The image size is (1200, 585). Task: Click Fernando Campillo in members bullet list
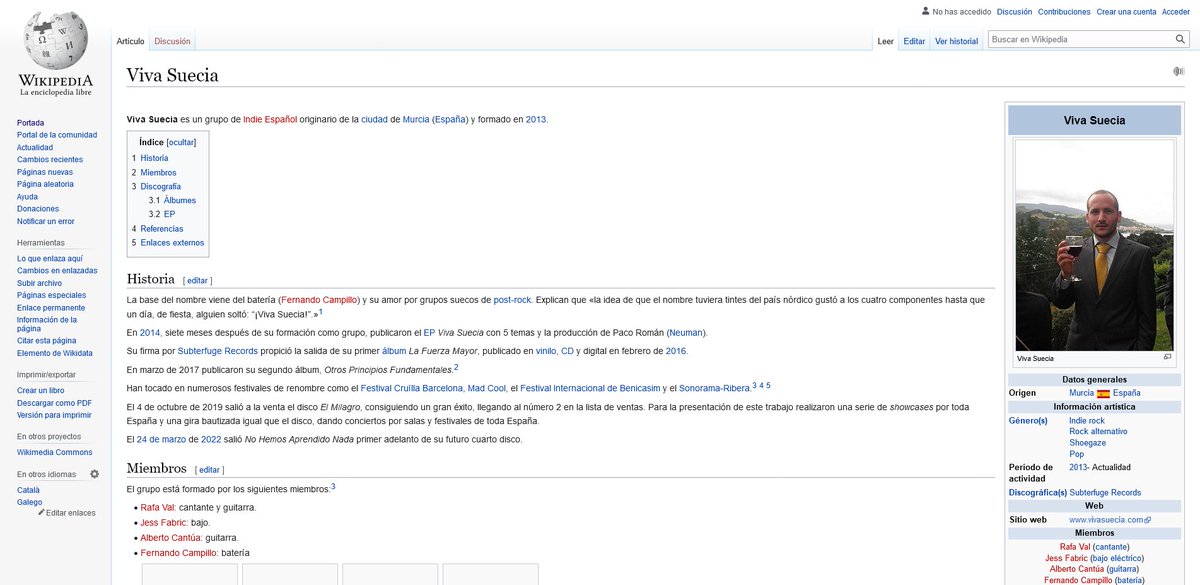pyautogui.click(x=178, y=553)
